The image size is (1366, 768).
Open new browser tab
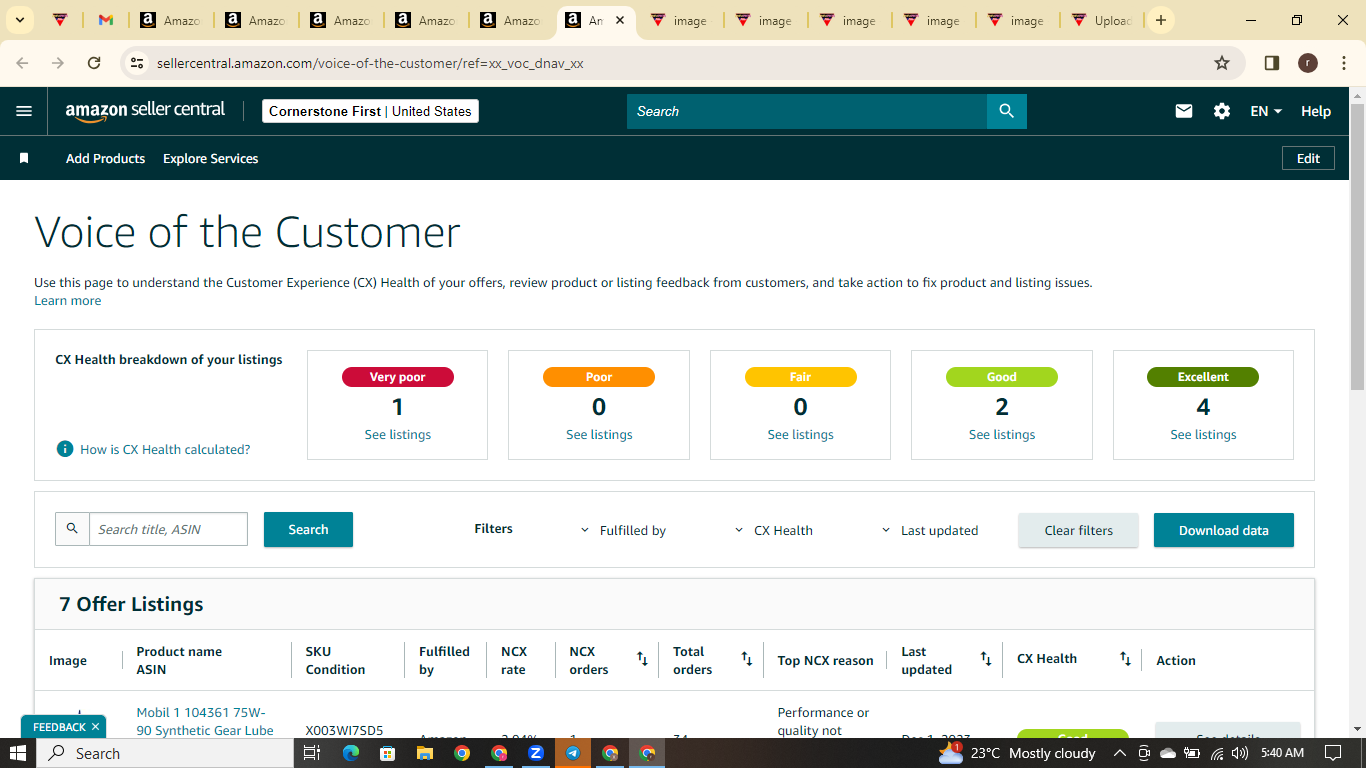coord(1160,20)
